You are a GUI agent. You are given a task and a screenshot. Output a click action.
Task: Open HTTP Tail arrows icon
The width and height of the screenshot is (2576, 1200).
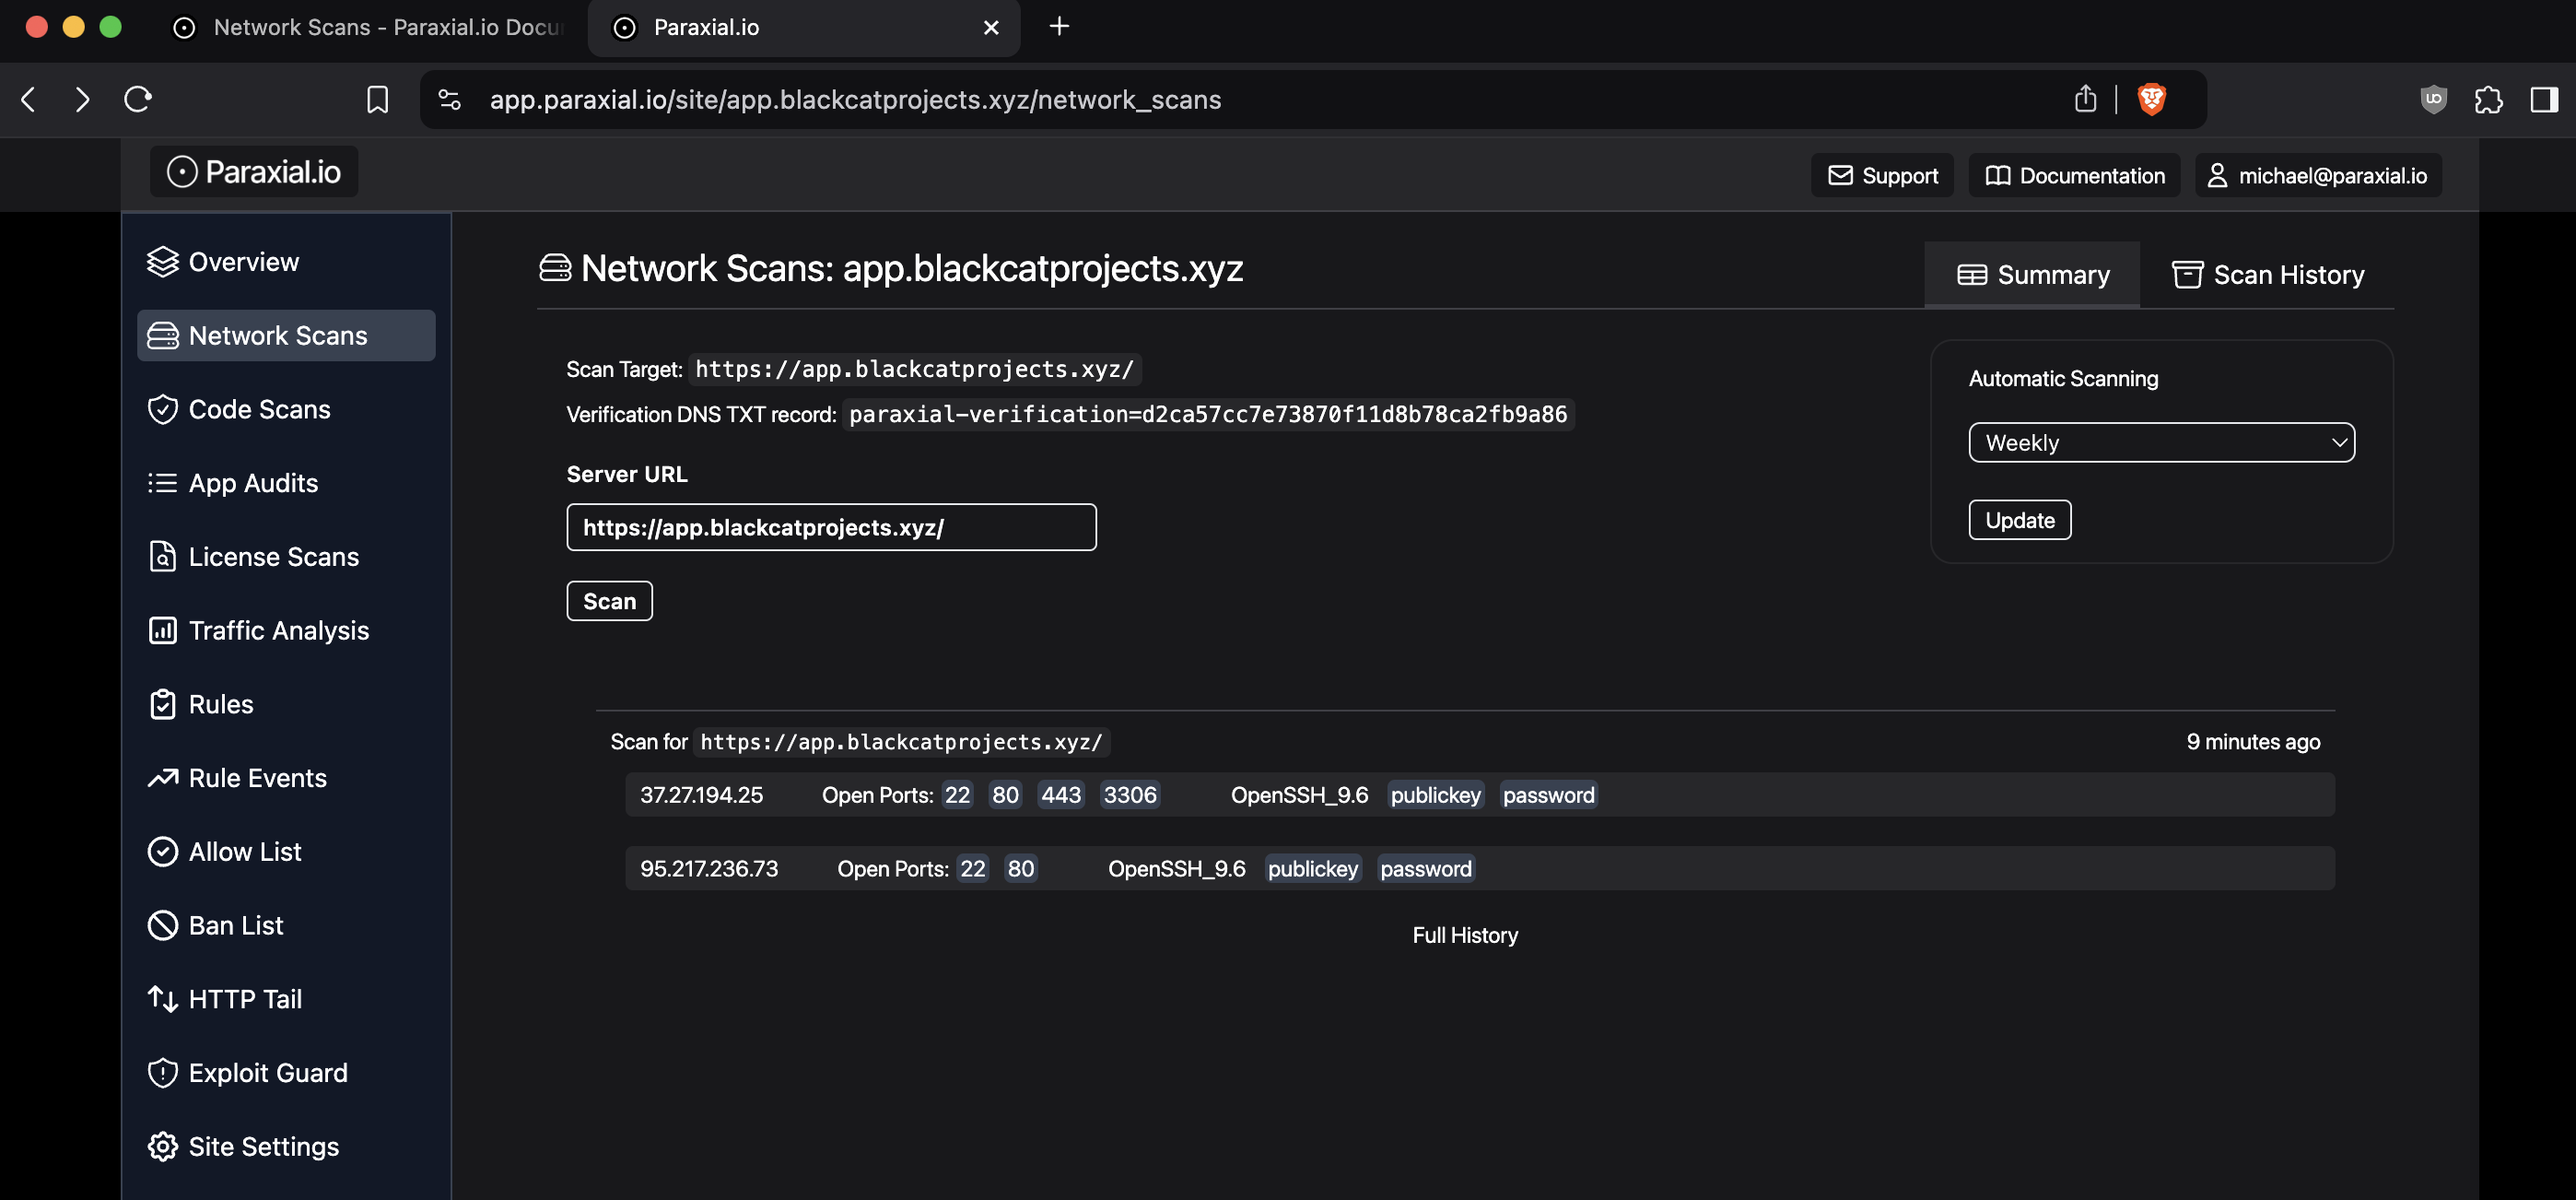(162, 999)
